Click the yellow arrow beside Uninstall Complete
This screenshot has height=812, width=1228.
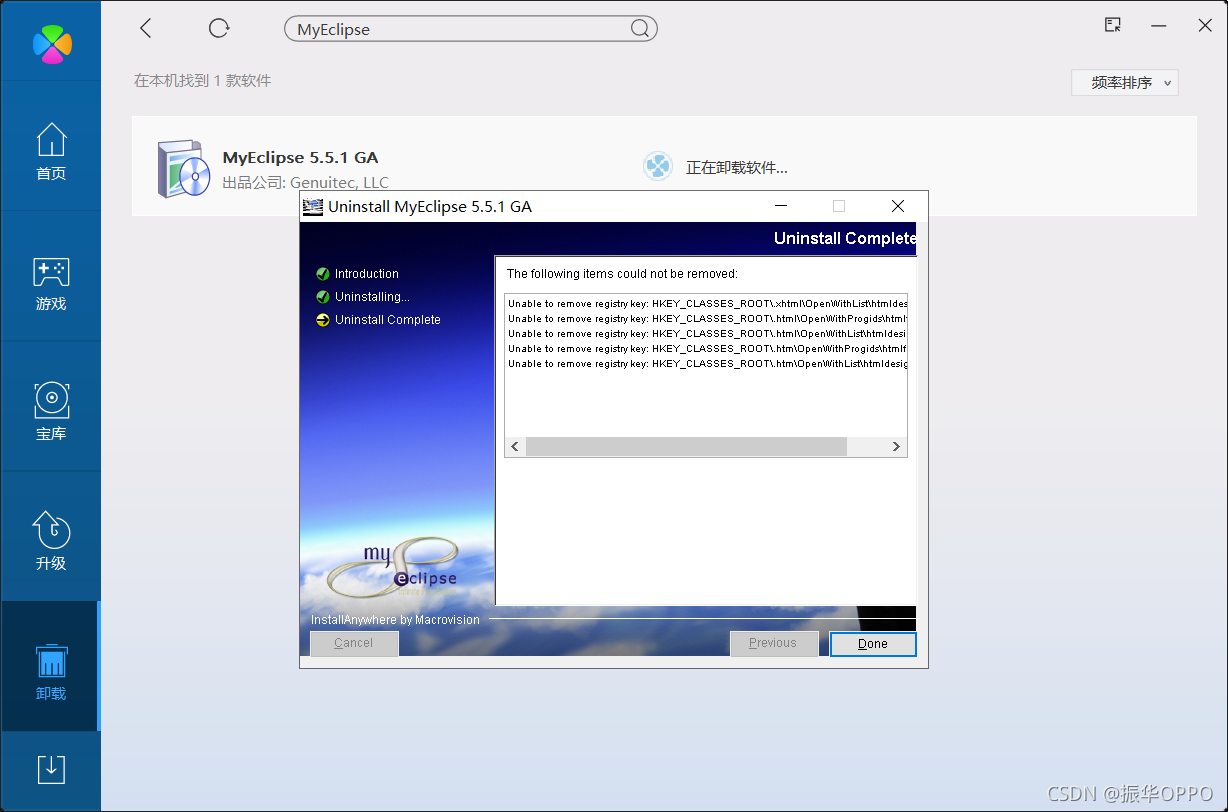click(x=323, y=320)
